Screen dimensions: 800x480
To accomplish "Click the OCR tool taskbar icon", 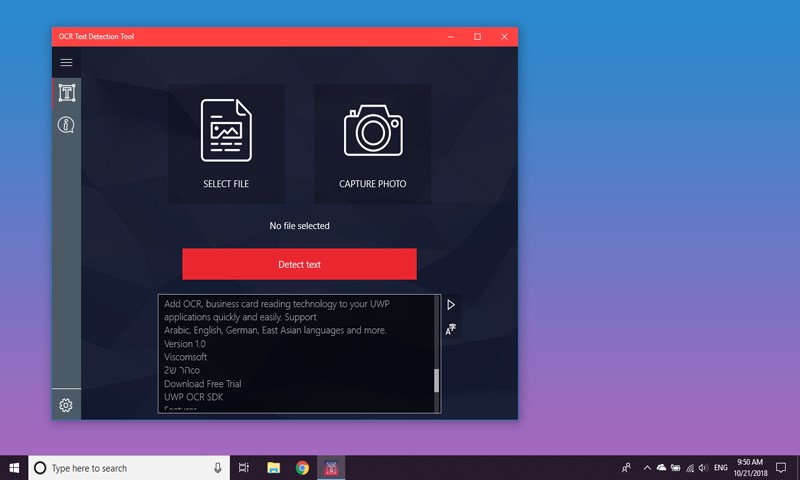I will tap(331, 468).
